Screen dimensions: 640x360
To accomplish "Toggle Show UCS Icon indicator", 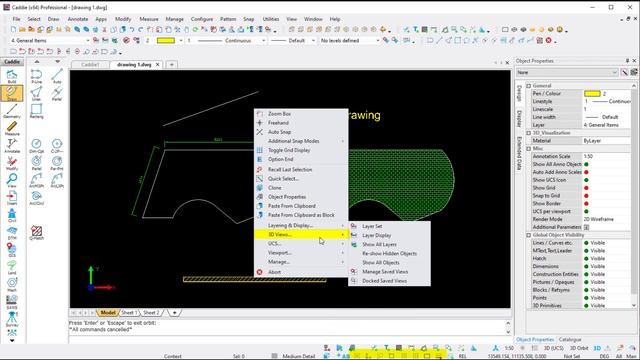I will (586, 180).
